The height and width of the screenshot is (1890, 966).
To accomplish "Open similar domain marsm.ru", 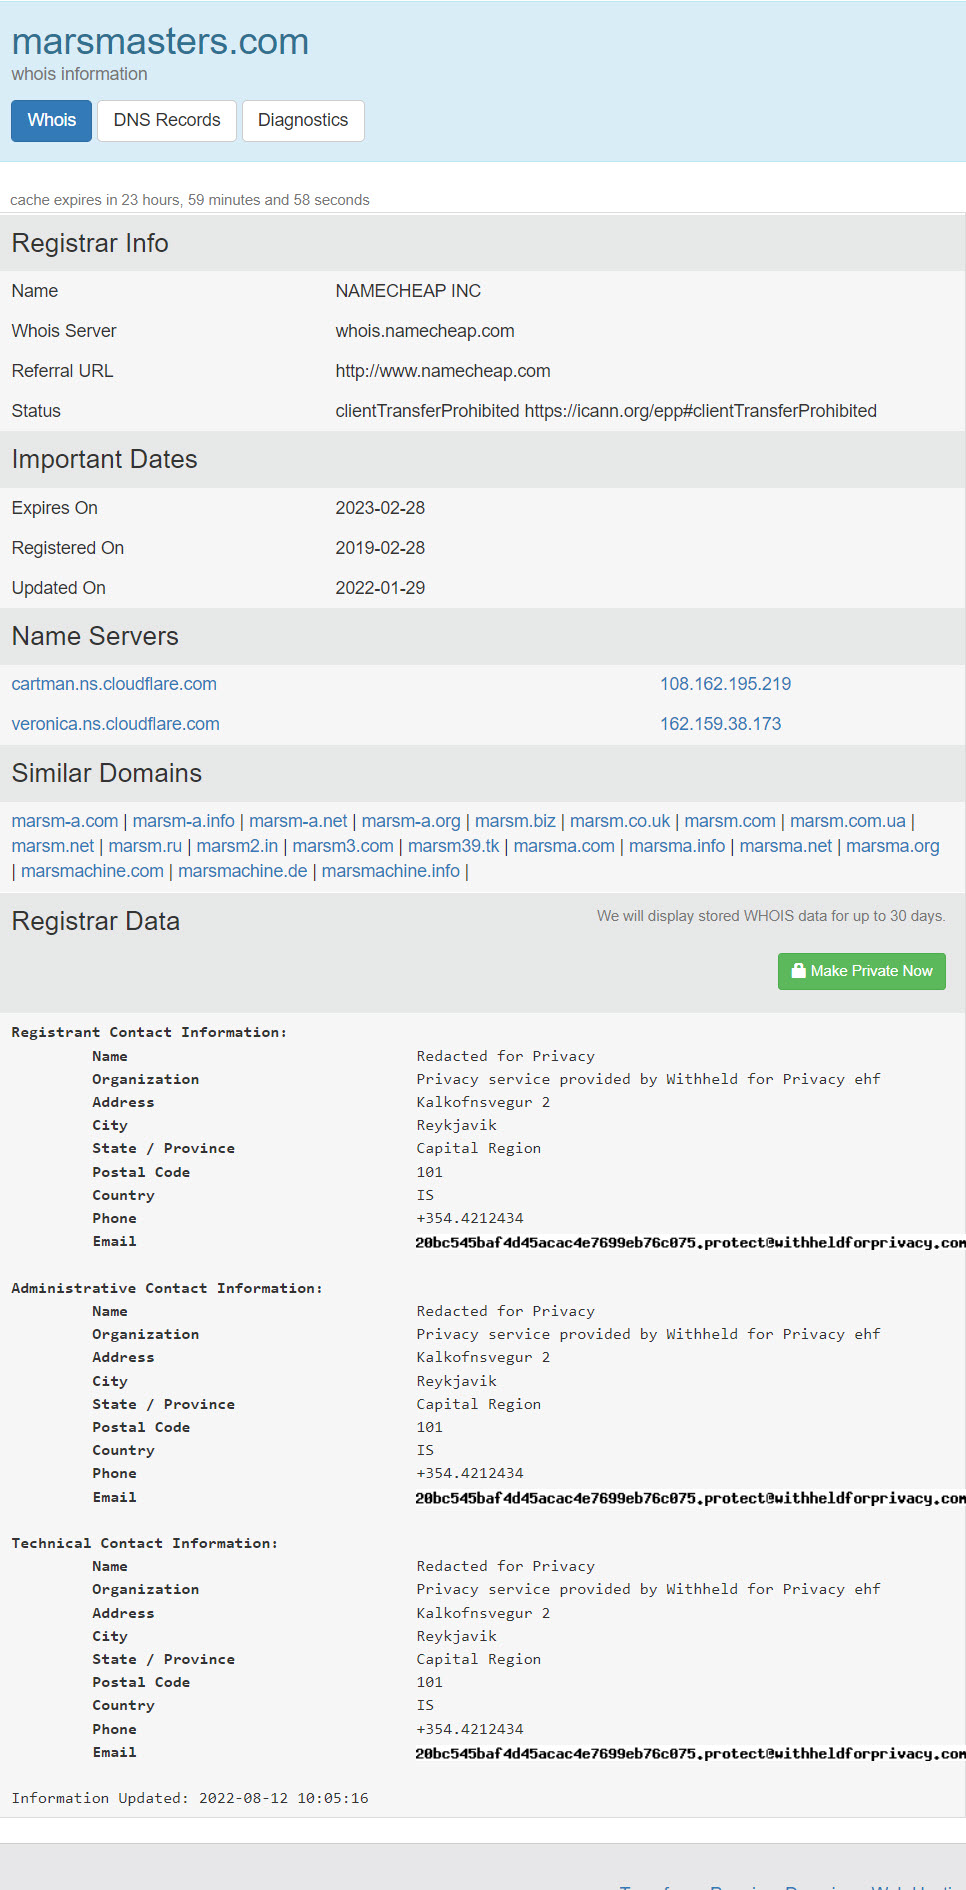I will pos(145,846).
